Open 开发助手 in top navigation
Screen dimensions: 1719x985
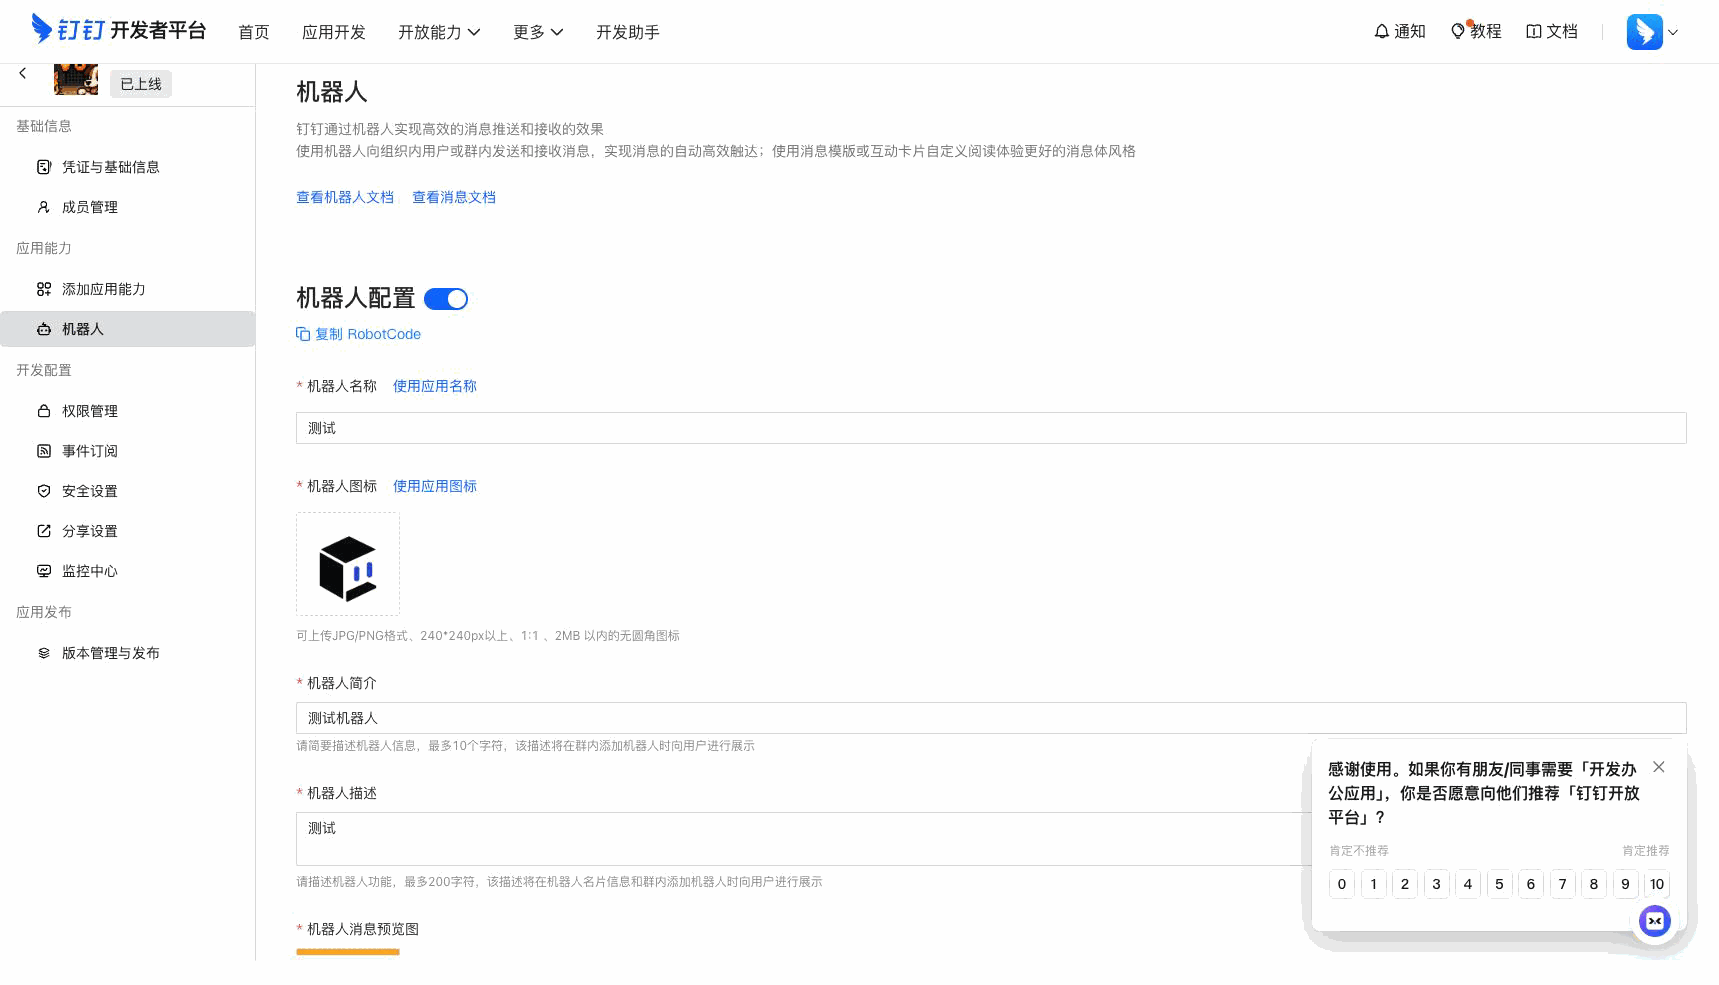click(x=628, y=32)
